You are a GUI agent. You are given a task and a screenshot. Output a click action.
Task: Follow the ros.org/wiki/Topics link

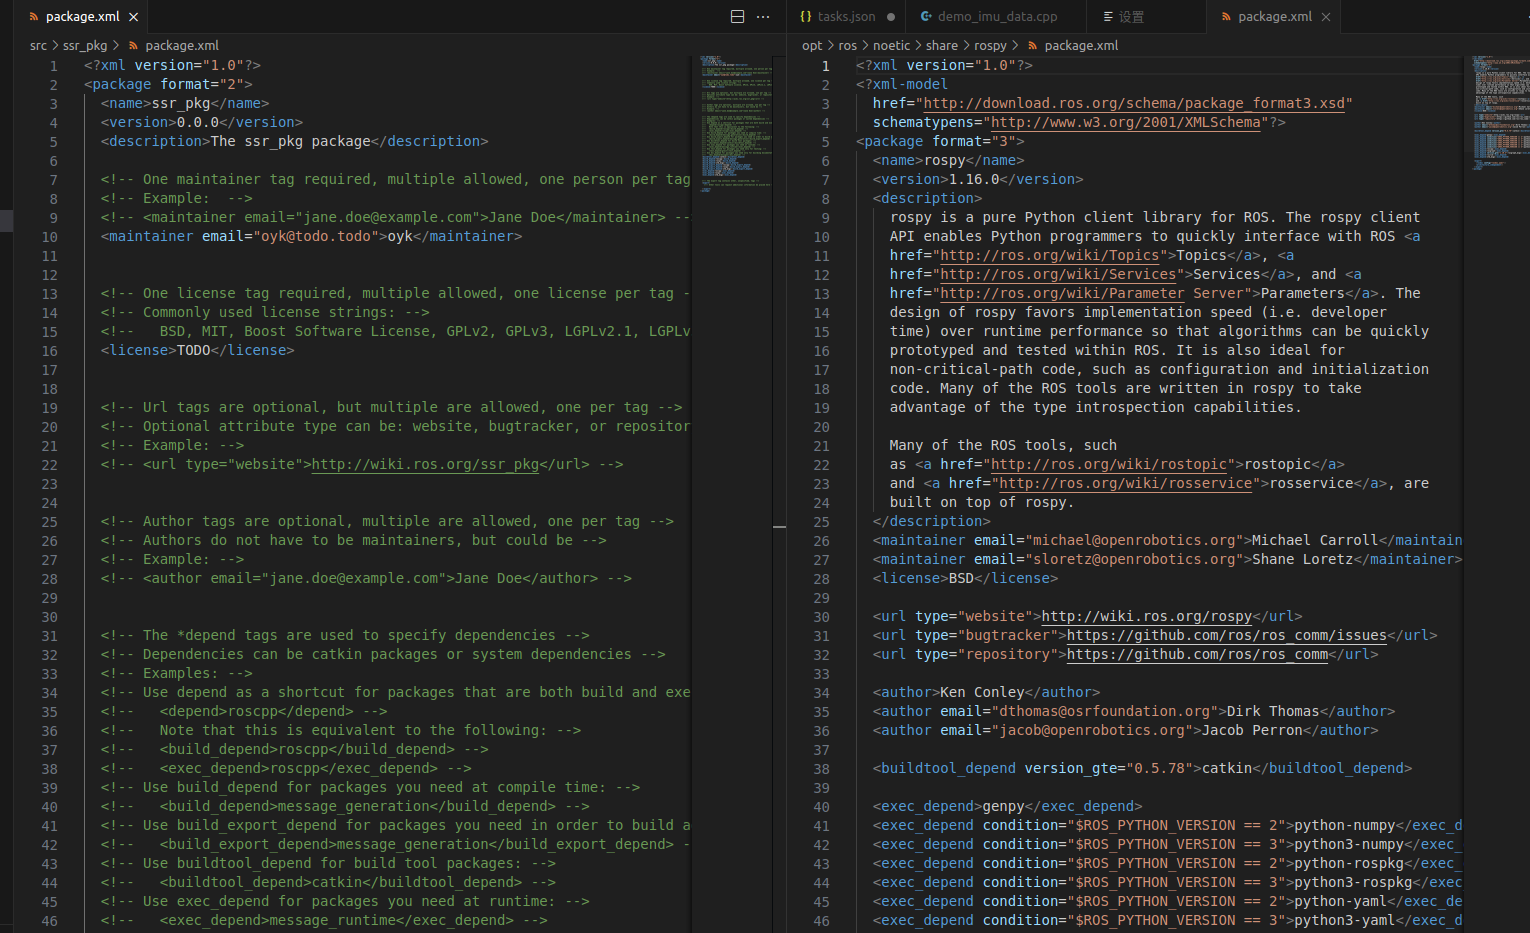click(x=1050, y=255)
